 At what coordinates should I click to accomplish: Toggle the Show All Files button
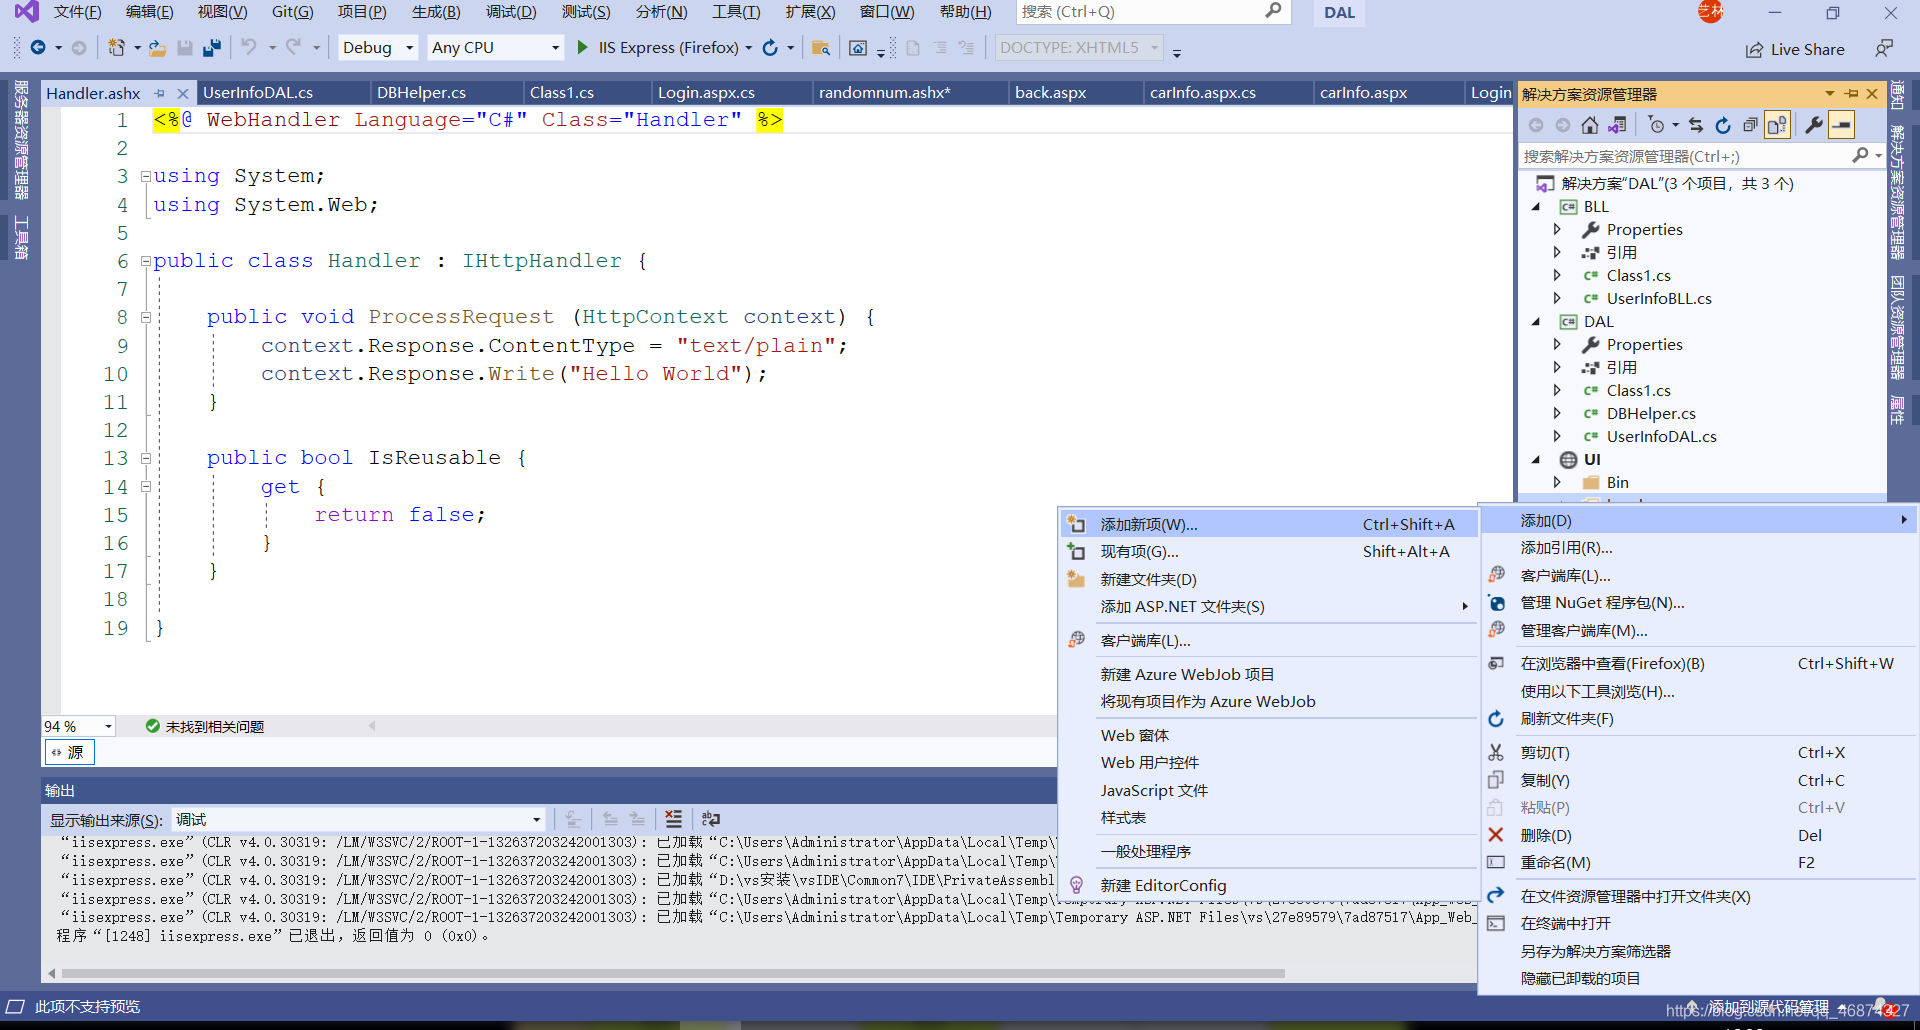point(1777,125)
